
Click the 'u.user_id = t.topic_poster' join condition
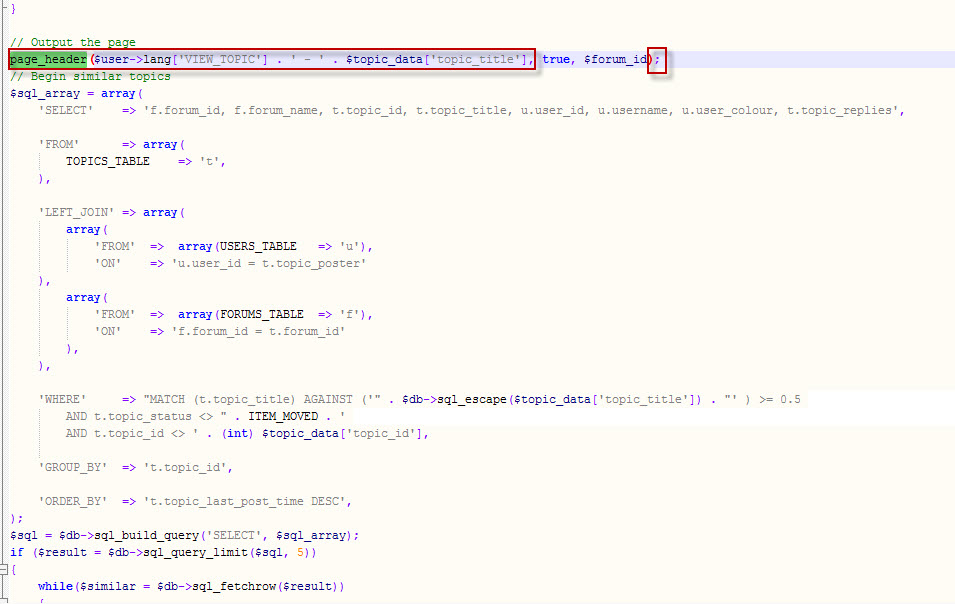[269, 263]
